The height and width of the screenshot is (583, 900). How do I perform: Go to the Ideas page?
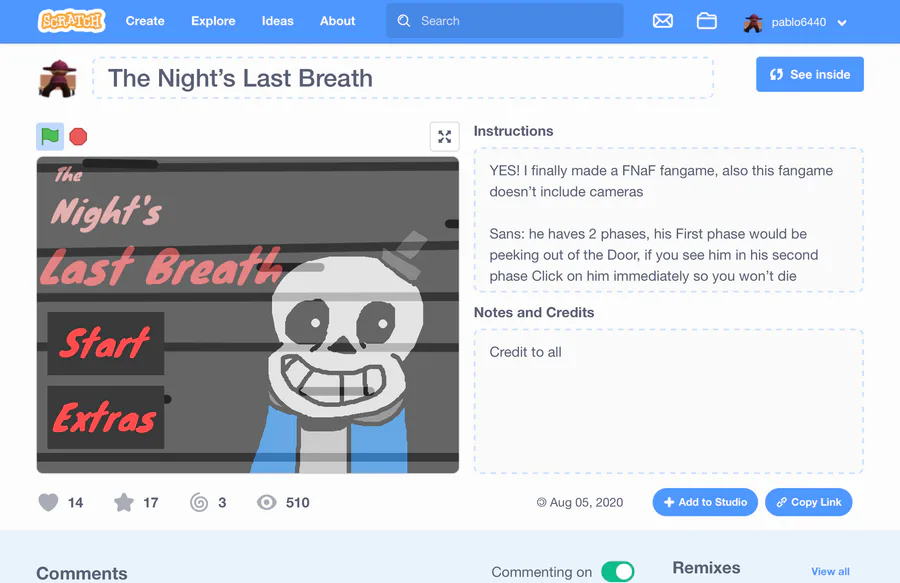[x=277, y=21]
